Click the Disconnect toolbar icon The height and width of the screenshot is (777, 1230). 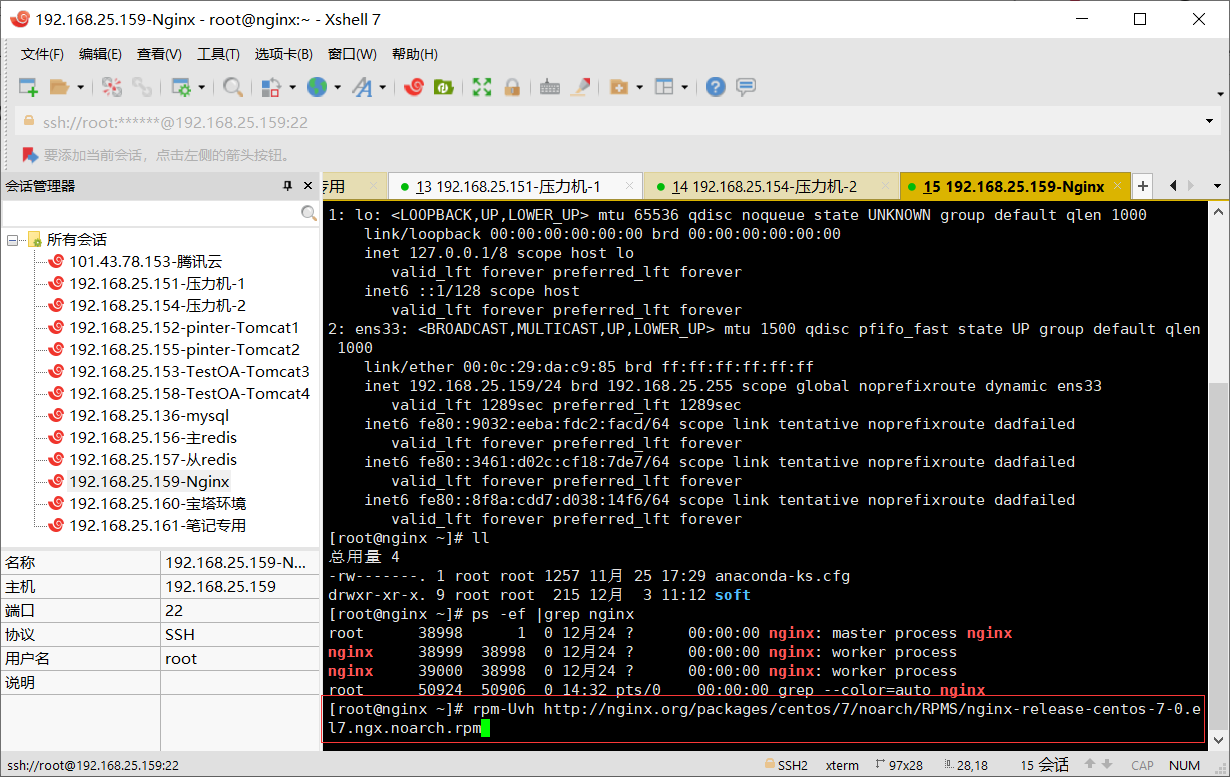click(x=112, y=87)
